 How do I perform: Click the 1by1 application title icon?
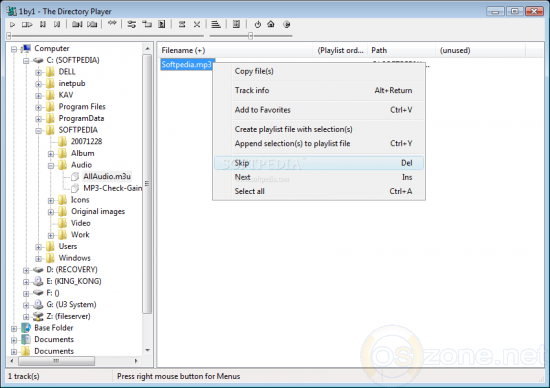[12, 11]
